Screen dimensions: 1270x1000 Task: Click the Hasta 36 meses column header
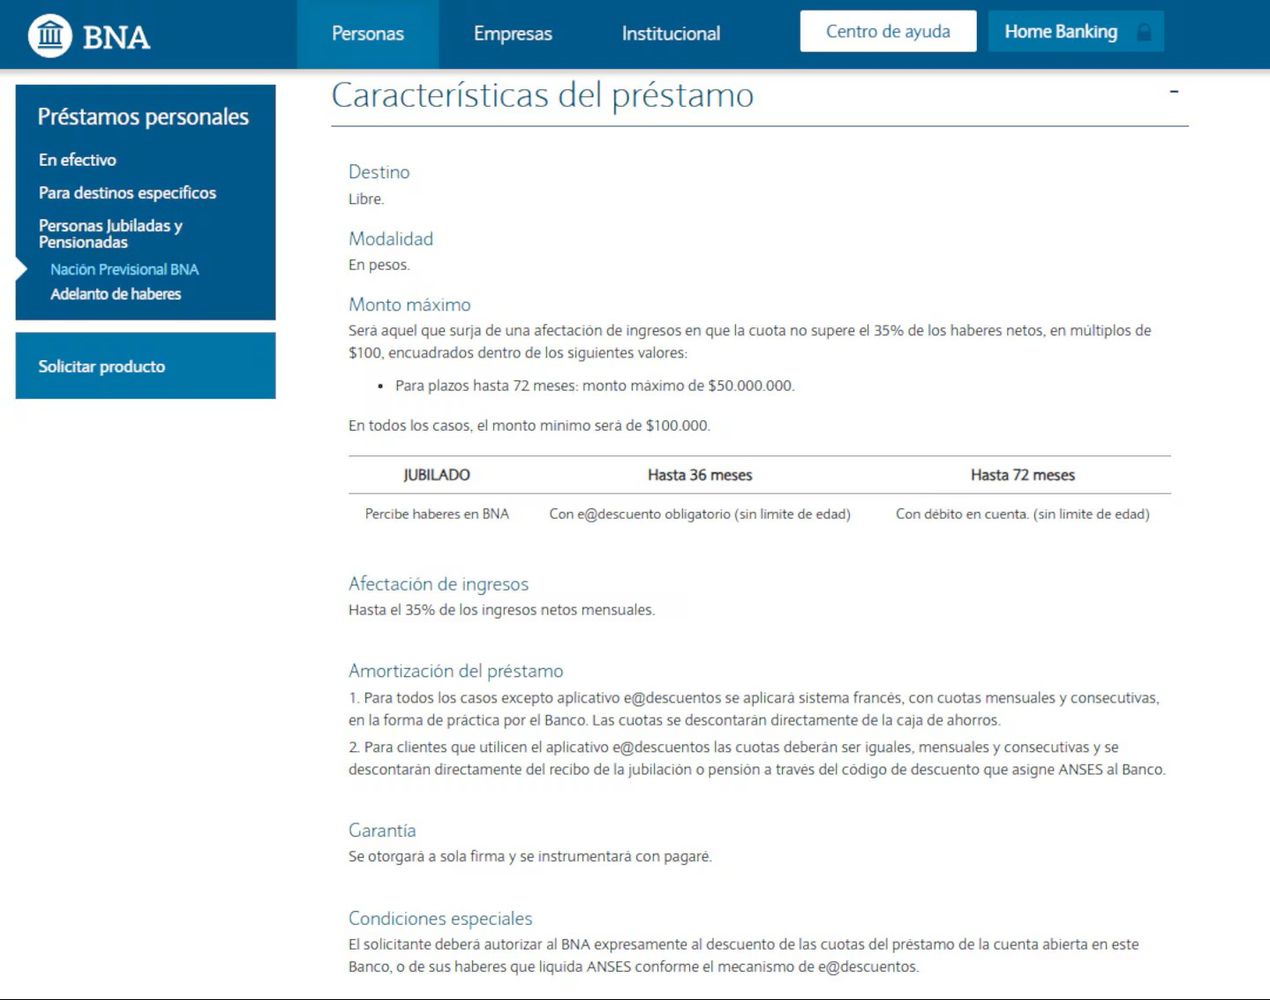pyautogui.click(x=700, y=475)
